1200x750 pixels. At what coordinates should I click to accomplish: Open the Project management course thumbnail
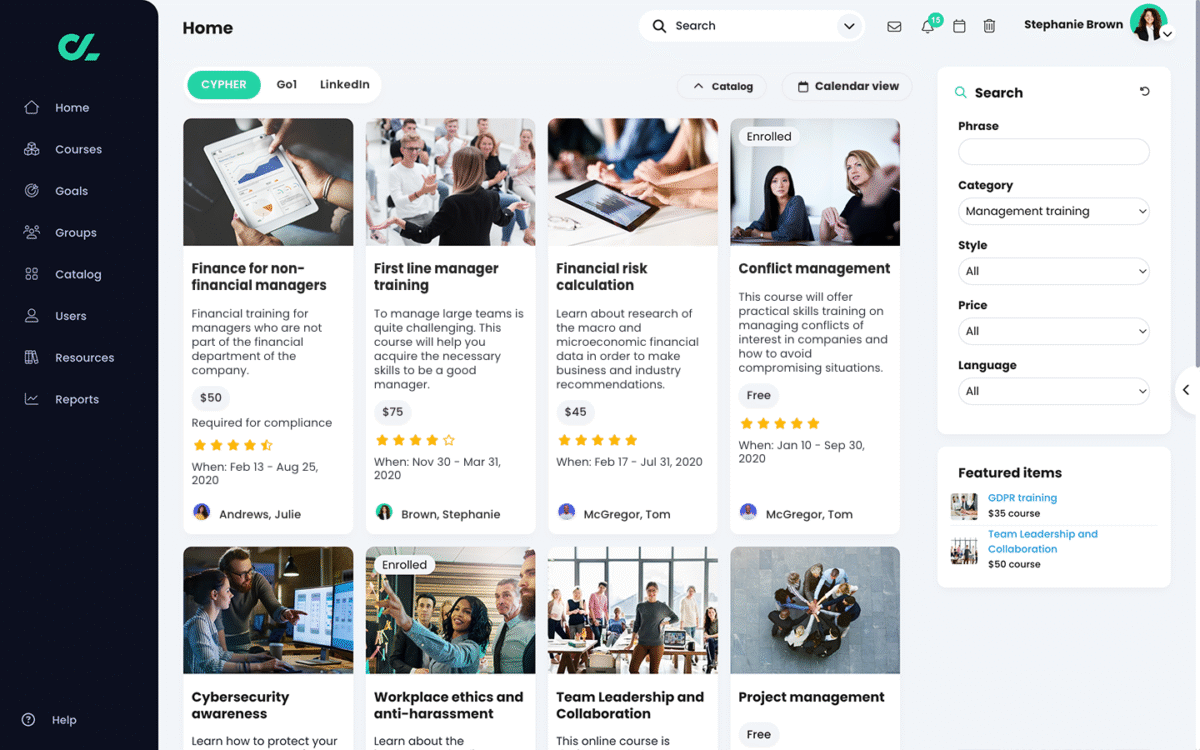point(815,610)
